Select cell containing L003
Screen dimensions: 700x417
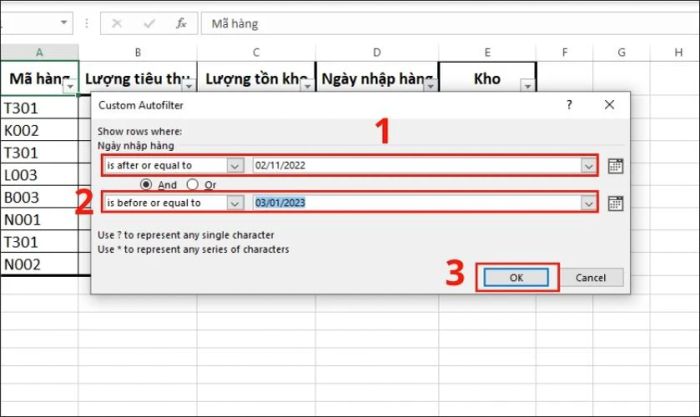[x=39, y=175]
